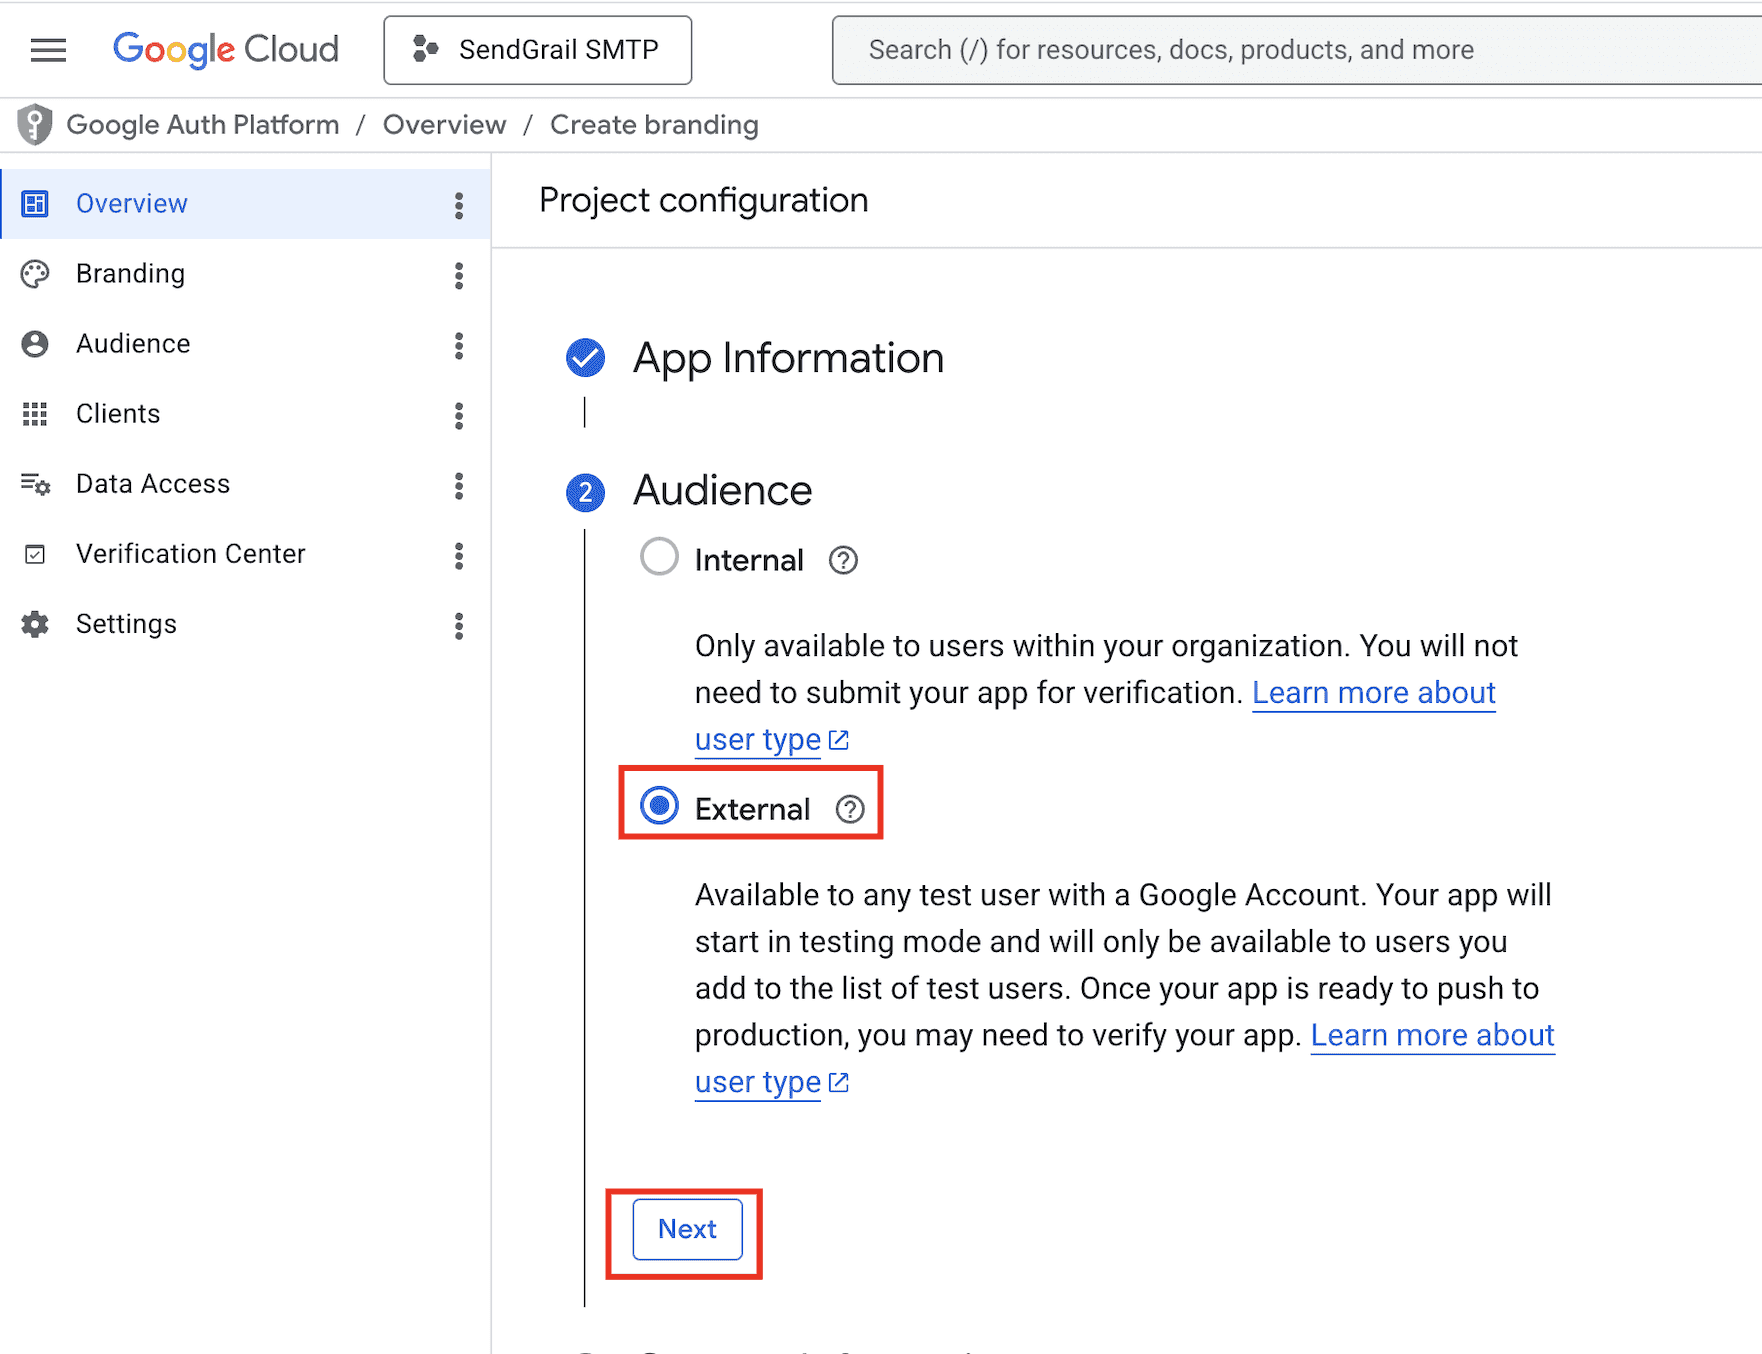The width and height of the screenshot is (1762, 1354).
Task: Click the Google Cloud logo
Action: 226,50
